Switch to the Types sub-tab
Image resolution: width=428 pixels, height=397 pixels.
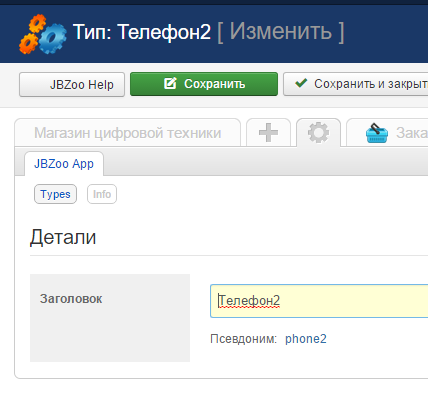pos(55,194)
